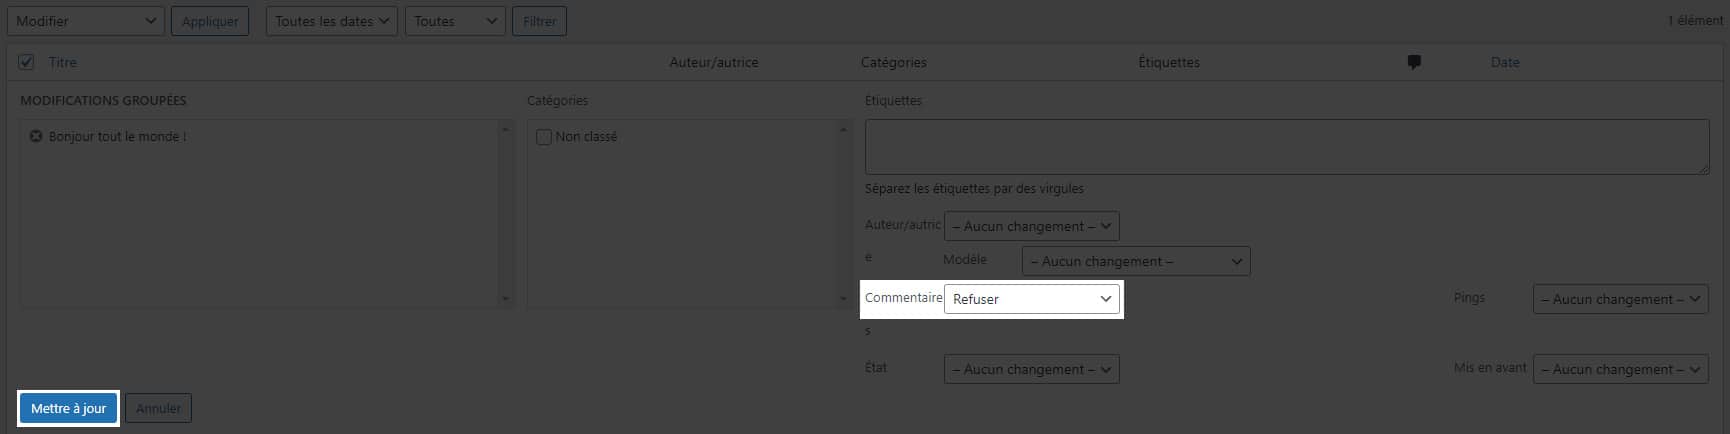1730x434 pixels.
Task: Sort posts by the Titre column
Action: (x=63, y=62)
